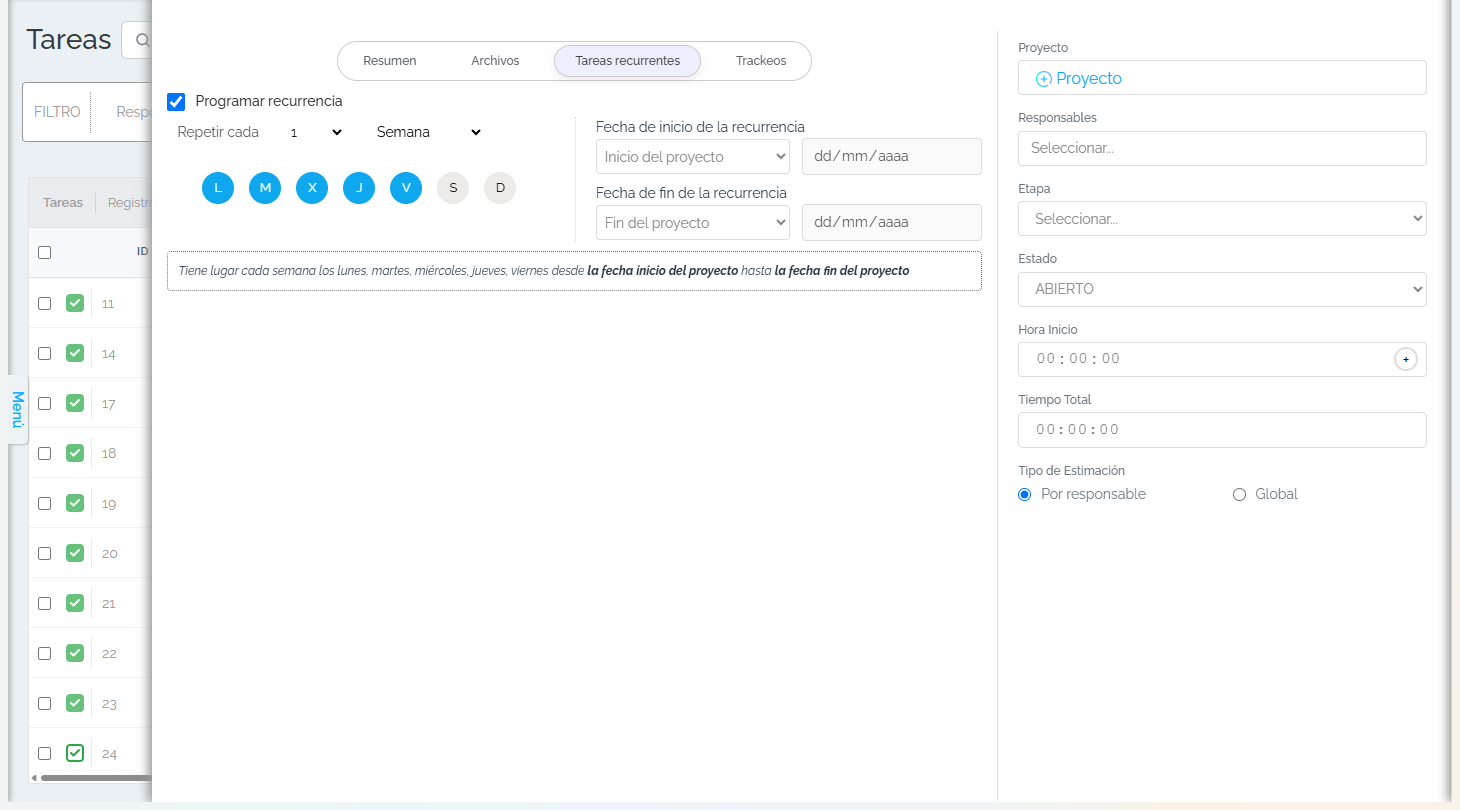Click the green completed check for task 11
Screen dimensions: 1460x810
[75, 303]
